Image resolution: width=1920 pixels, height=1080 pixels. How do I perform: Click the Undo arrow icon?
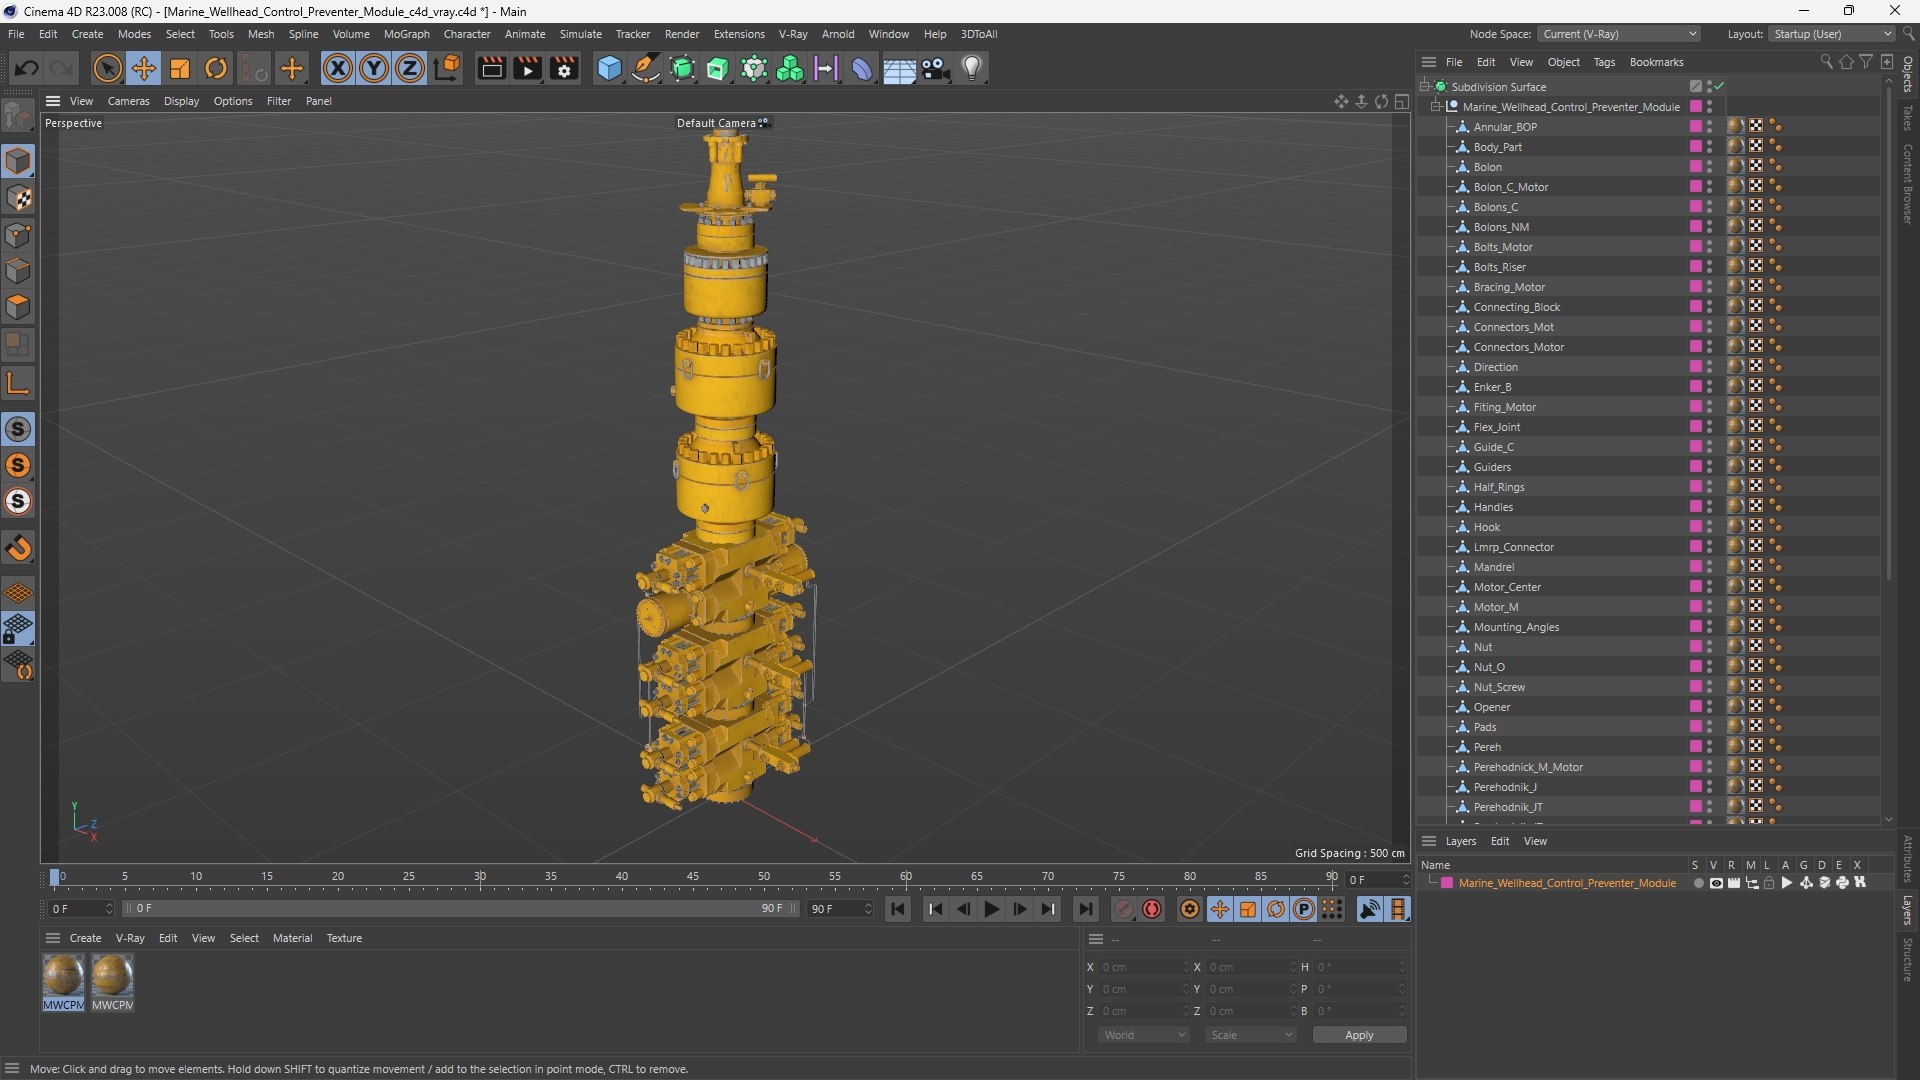[x=27, y=68]
